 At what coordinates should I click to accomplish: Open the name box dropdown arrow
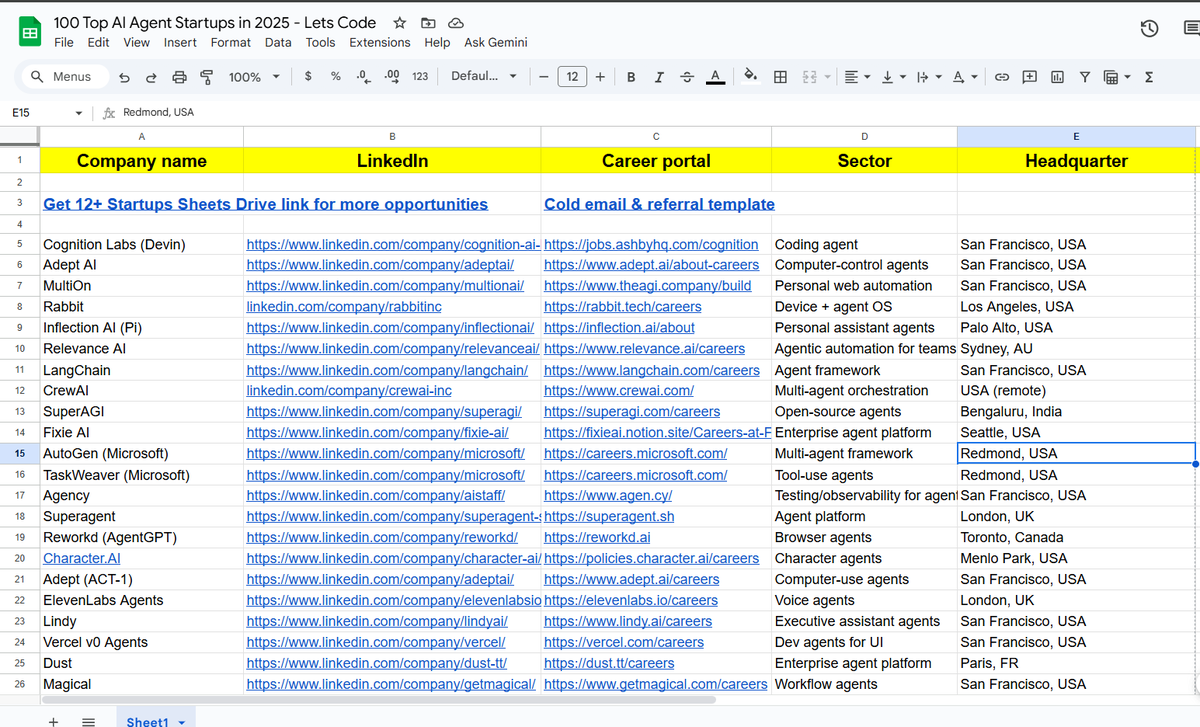[79, 113]
